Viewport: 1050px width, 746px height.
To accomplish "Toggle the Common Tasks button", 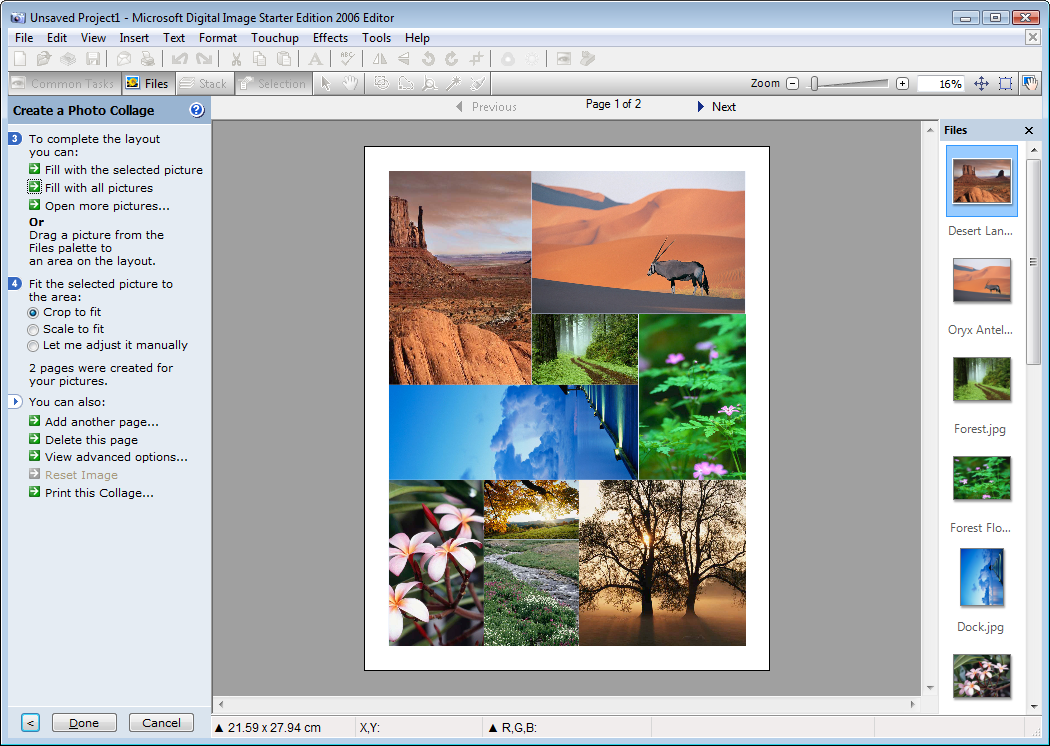I will point(64,84).
